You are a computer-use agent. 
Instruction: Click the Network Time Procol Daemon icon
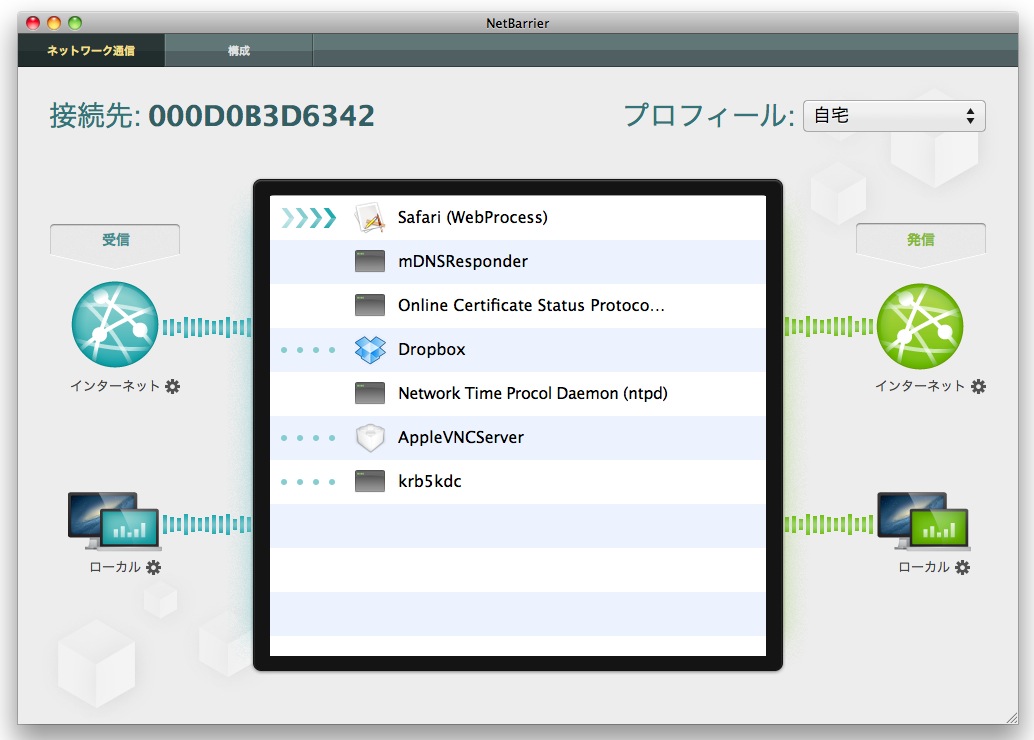[370, 393]
